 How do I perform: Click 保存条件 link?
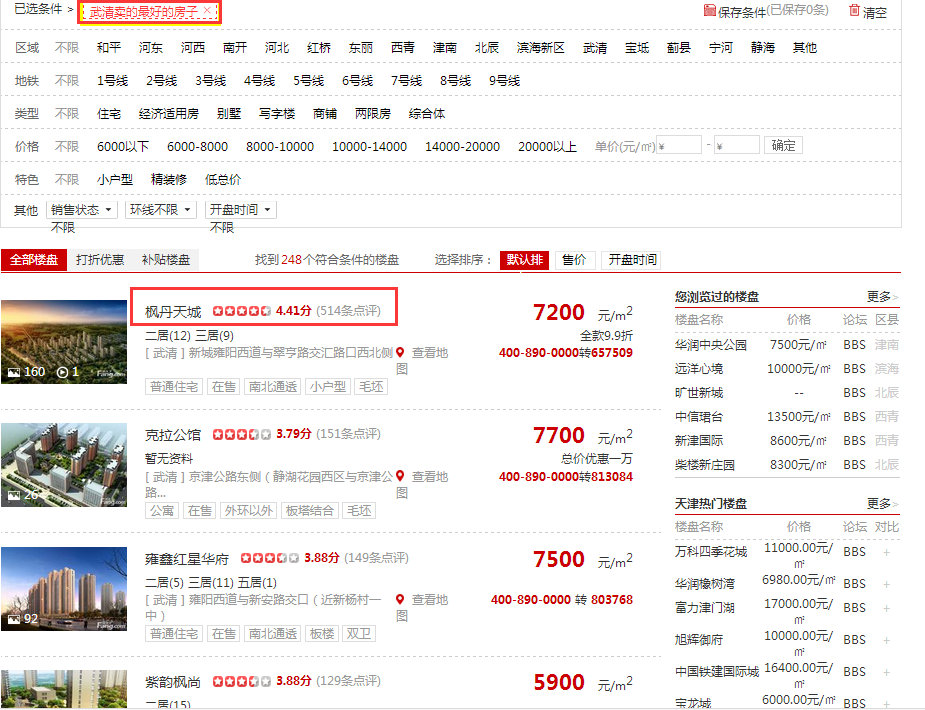[742, 12]
